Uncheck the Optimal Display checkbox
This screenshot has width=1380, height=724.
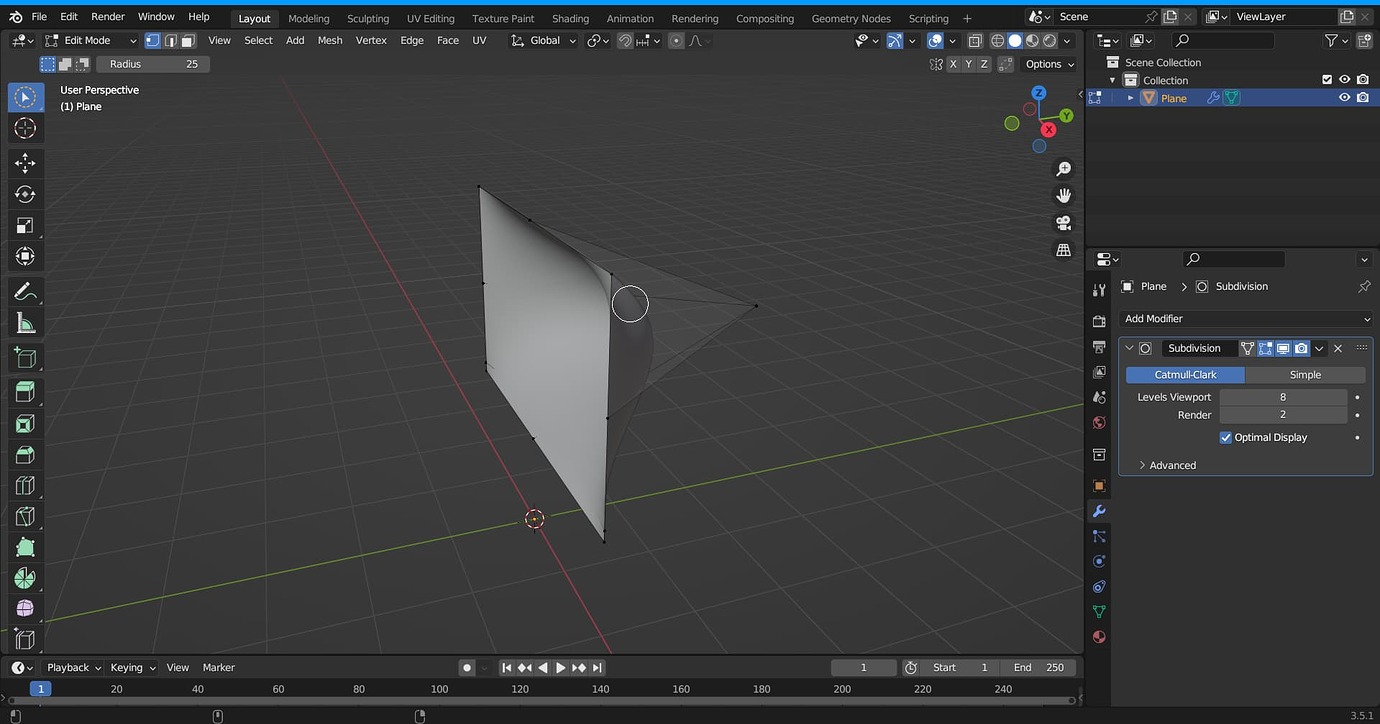[x=1225, y=437]
